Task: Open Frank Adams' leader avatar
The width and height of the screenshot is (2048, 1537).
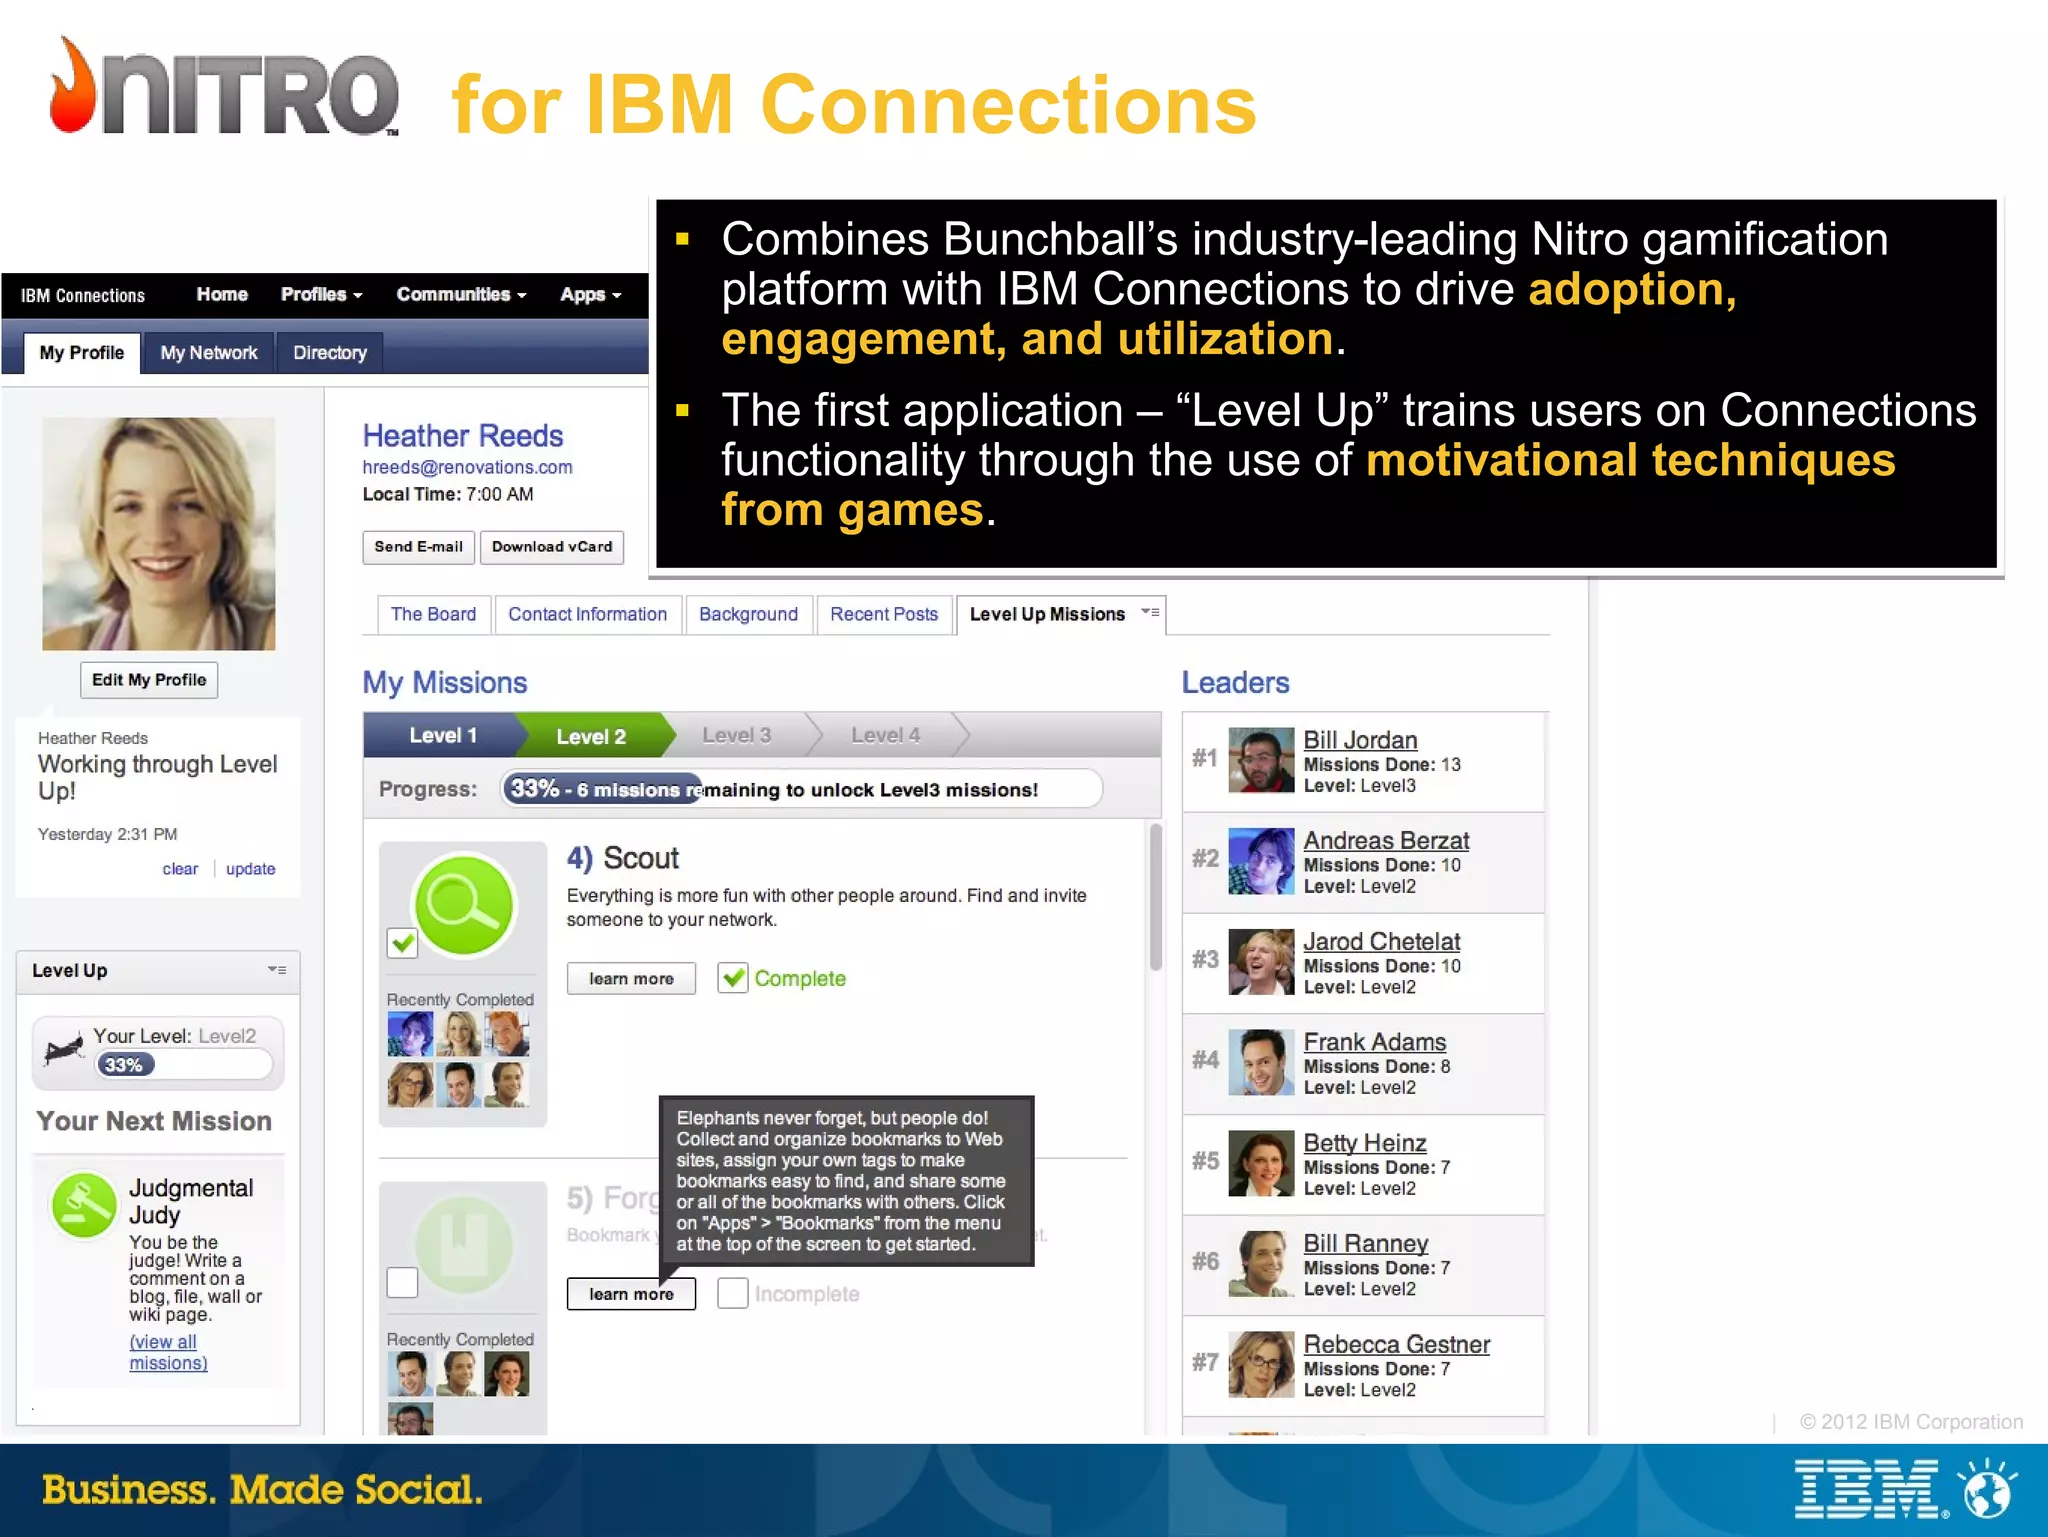Action: point(1261,1062)
